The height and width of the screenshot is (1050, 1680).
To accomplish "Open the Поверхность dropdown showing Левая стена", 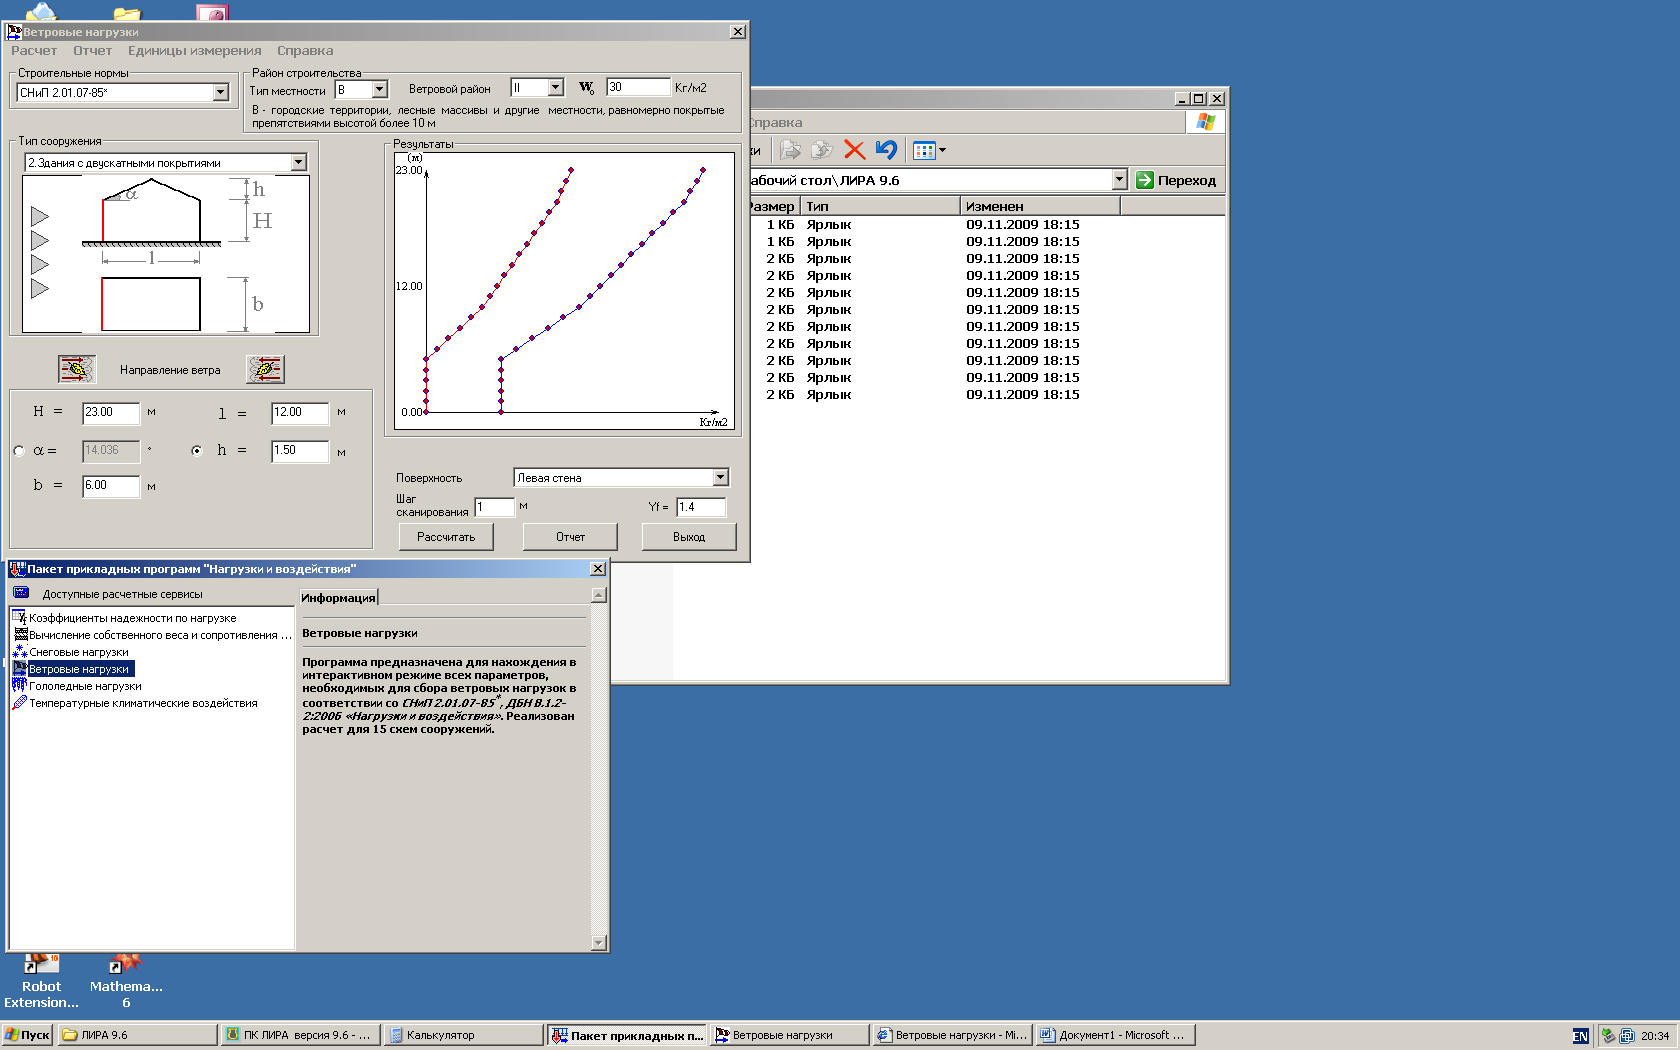I will pos(720,477).
